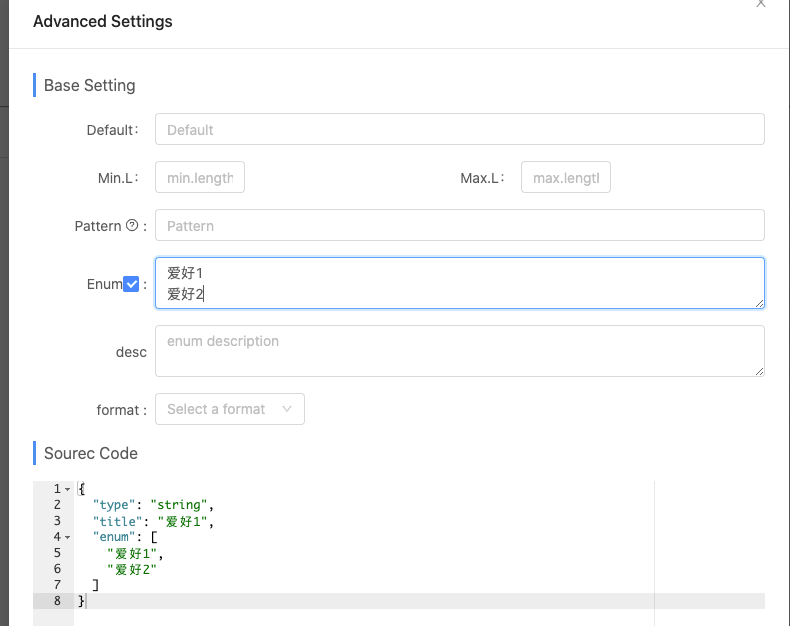Click line number 5 in the gutter

[57, 553]
